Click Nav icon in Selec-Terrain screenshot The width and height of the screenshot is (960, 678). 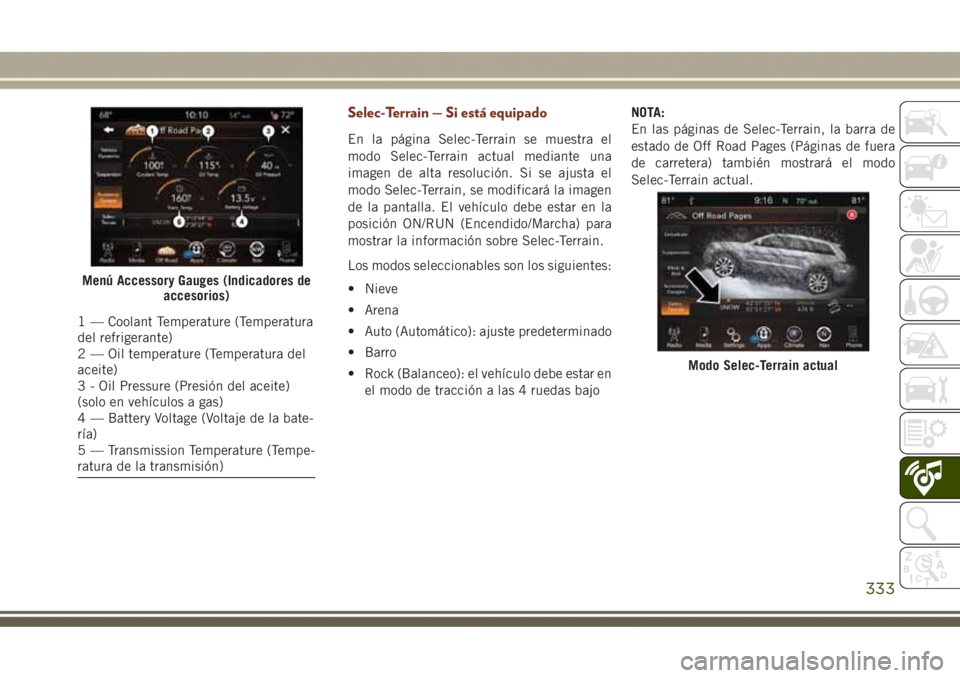tap(824, 336)
